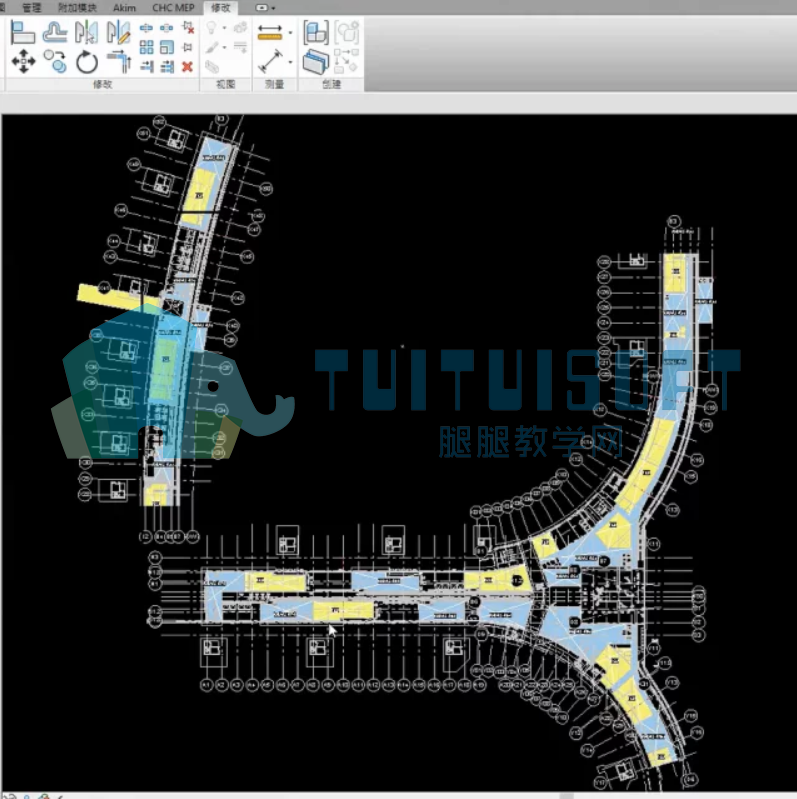Choose Mirror Pick Axis tool
The width and height of the screenshot is (797, 799).
coord(87,32)
